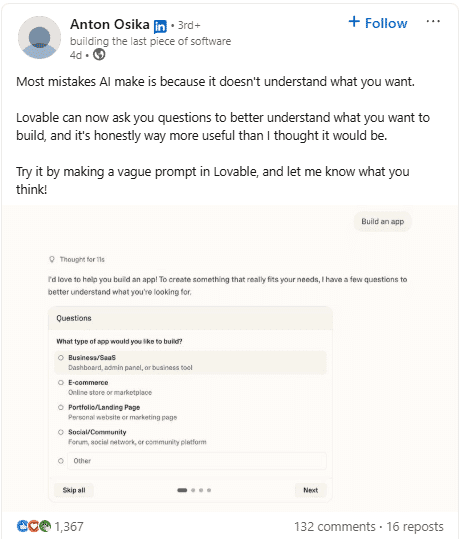
Task: Open the three-dot post options menu
Action: pyautogui.click(x=433, y=22)
